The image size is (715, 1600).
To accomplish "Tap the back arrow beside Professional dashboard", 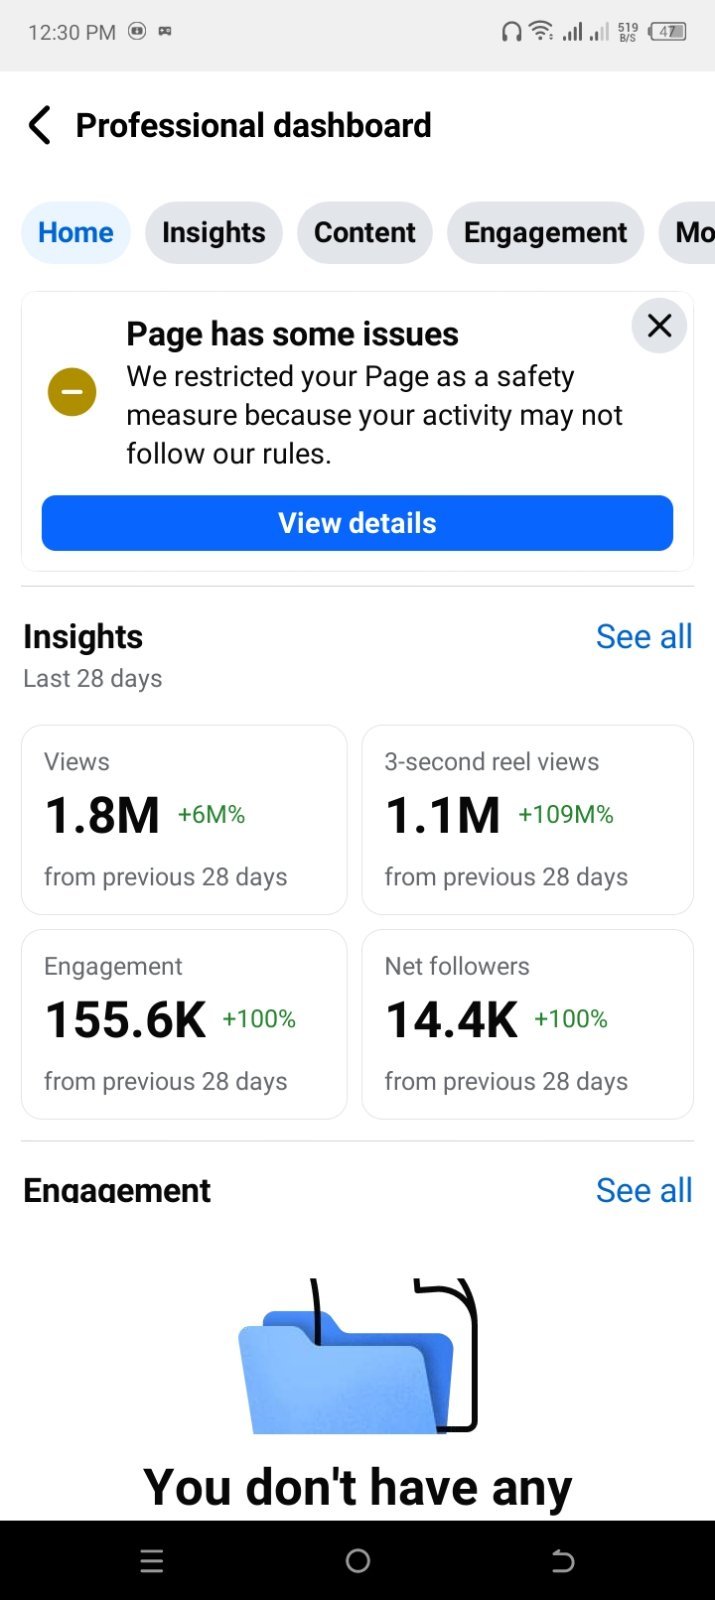I will click(39, 126).
